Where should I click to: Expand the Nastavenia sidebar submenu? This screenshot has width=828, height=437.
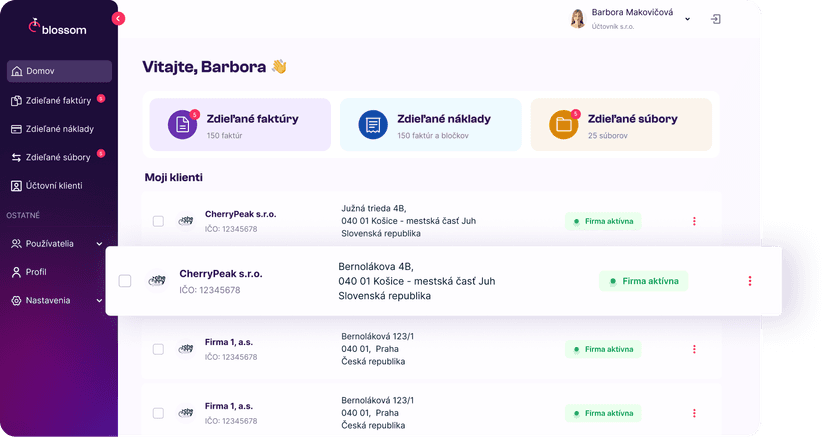(99, 300)
